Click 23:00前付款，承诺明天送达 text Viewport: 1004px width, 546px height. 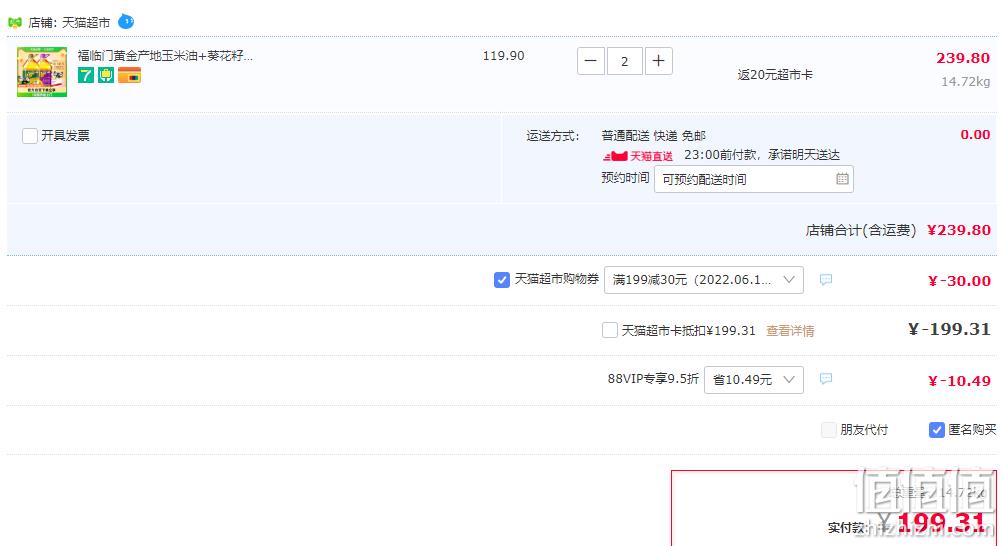[x=761, y=155]
